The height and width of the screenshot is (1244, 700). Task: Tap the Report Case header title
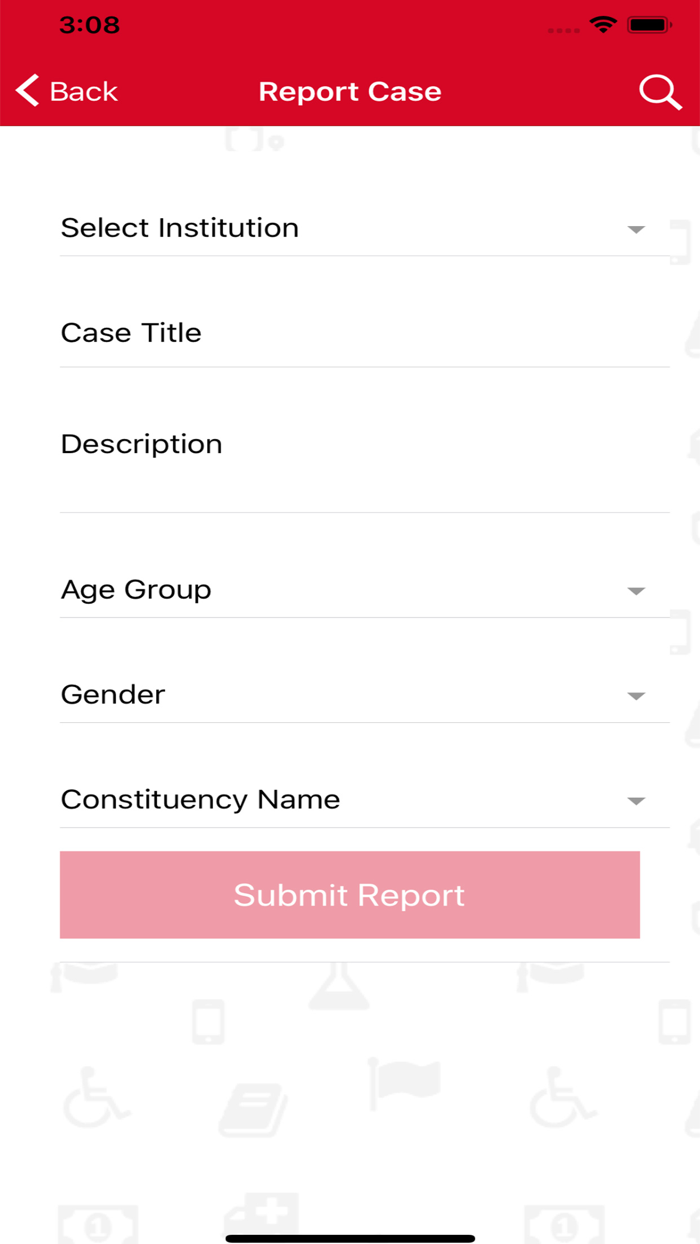click(x=350, y=91)
